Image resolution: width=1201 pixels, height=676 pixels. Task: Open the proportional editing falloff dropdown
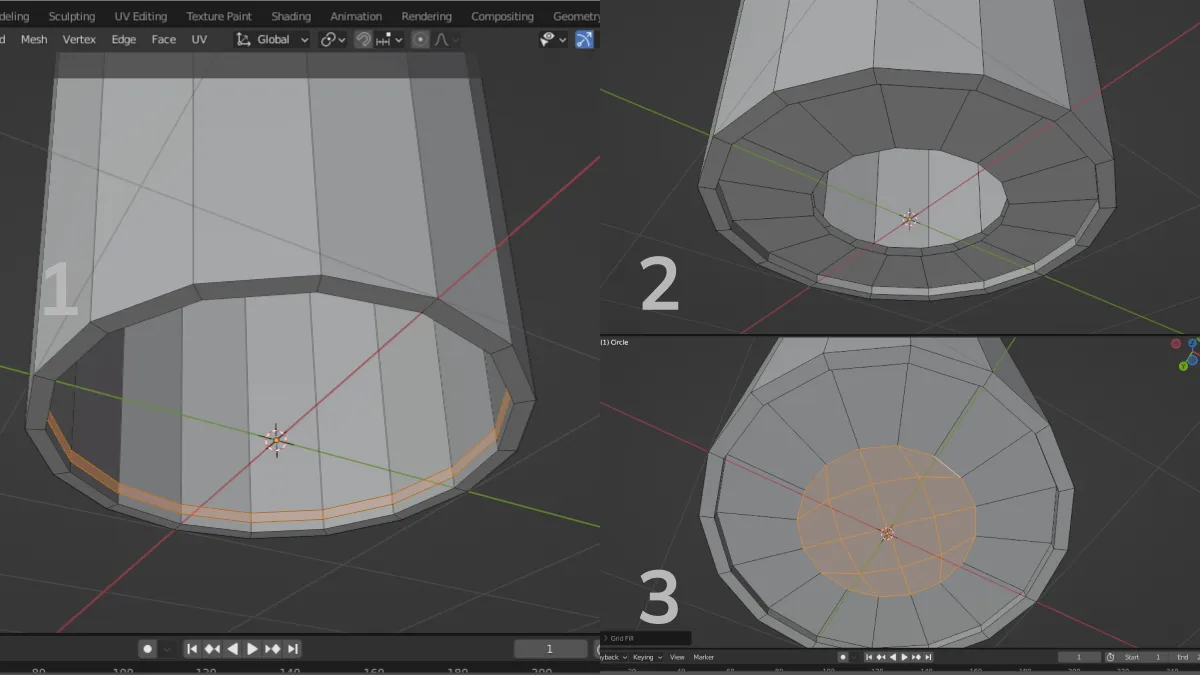[446, 39]
